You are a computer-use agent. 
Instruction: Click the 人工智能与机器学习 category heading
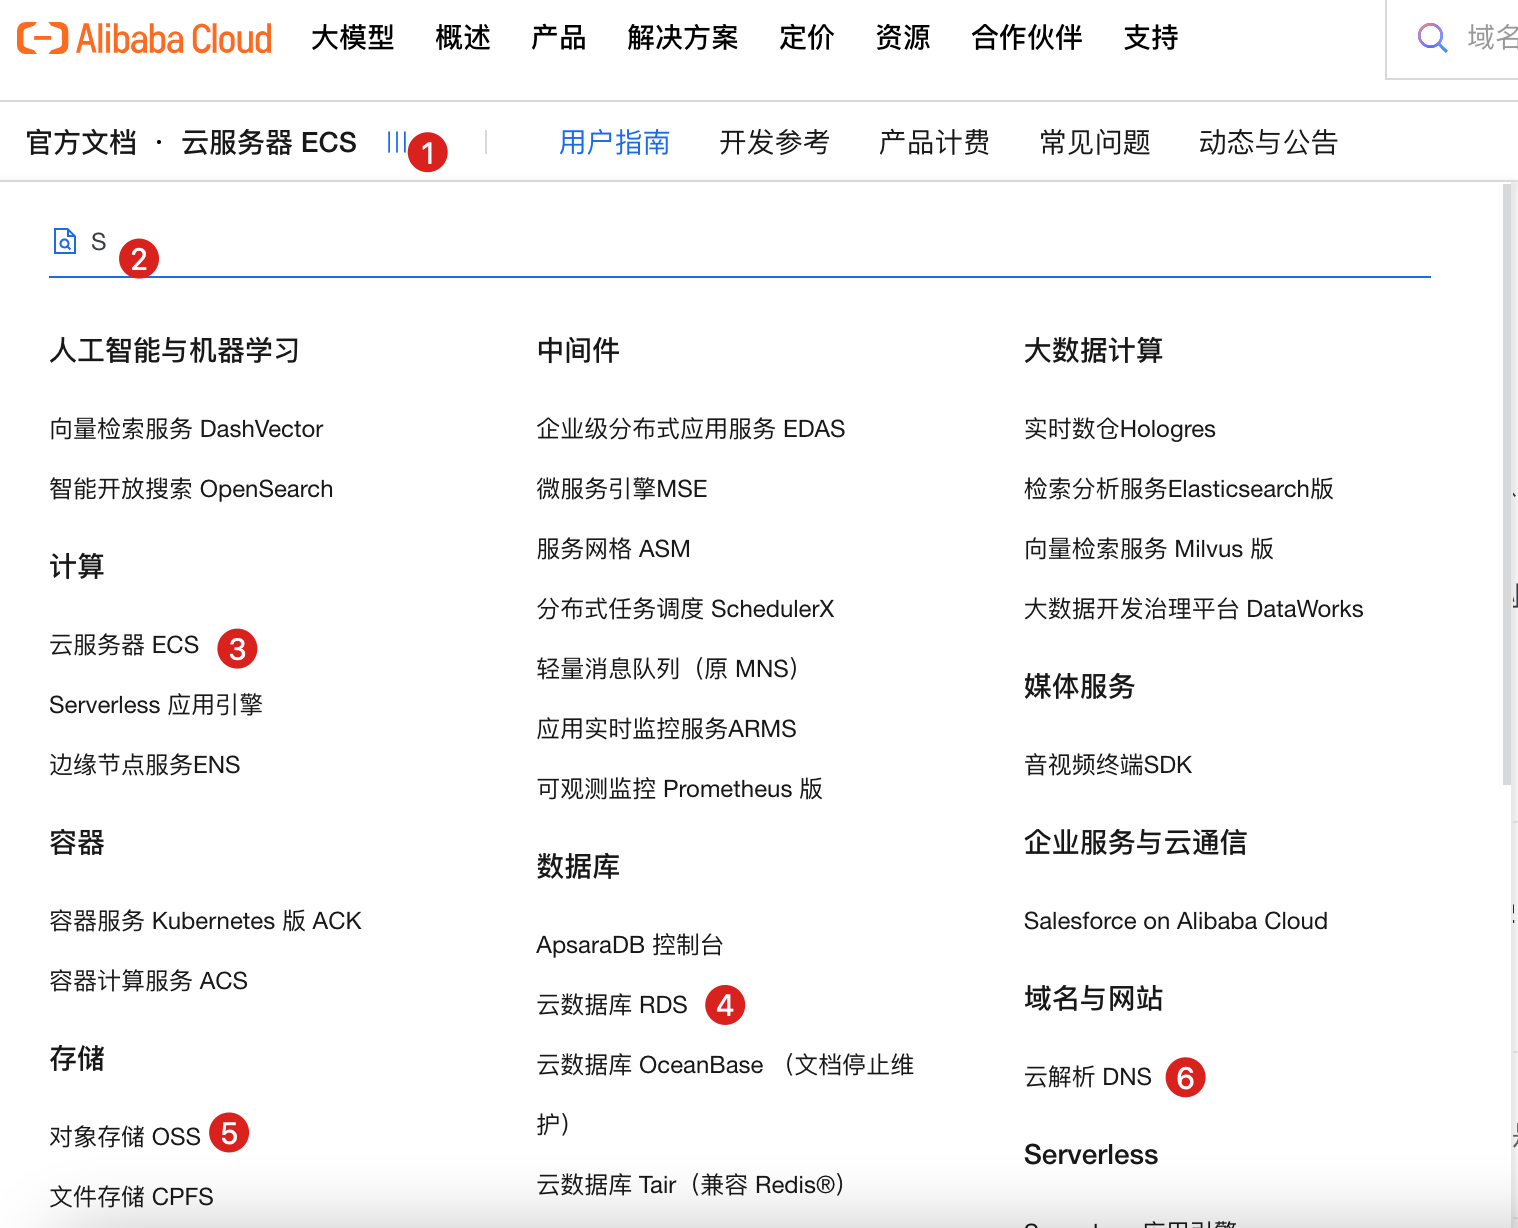(175, 351)
